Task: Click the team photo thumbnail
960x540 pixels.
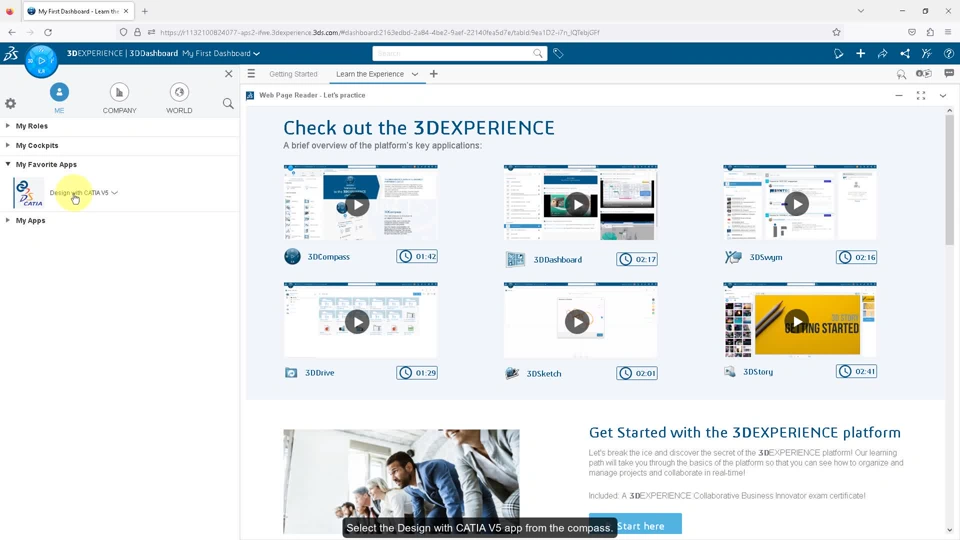Action: (401, 482)
